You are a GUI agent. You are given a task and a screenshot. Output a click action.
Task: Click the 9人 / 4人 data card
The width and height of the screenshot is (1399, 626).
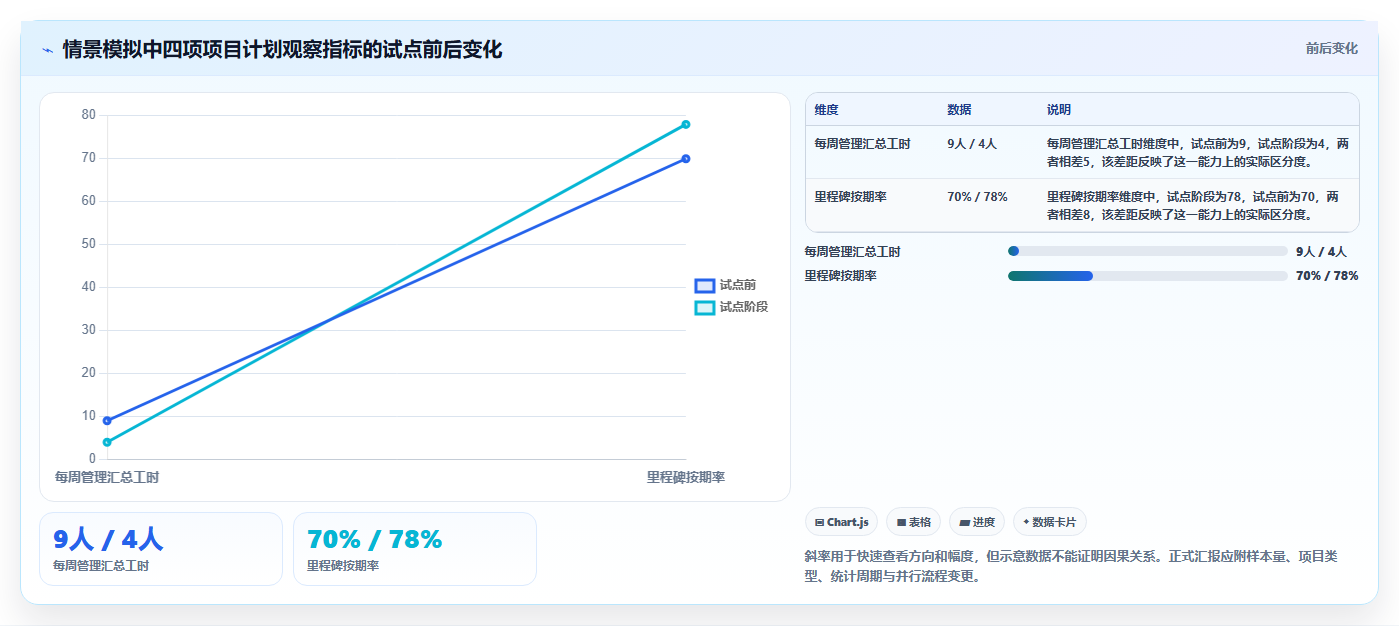coord(161,549)
